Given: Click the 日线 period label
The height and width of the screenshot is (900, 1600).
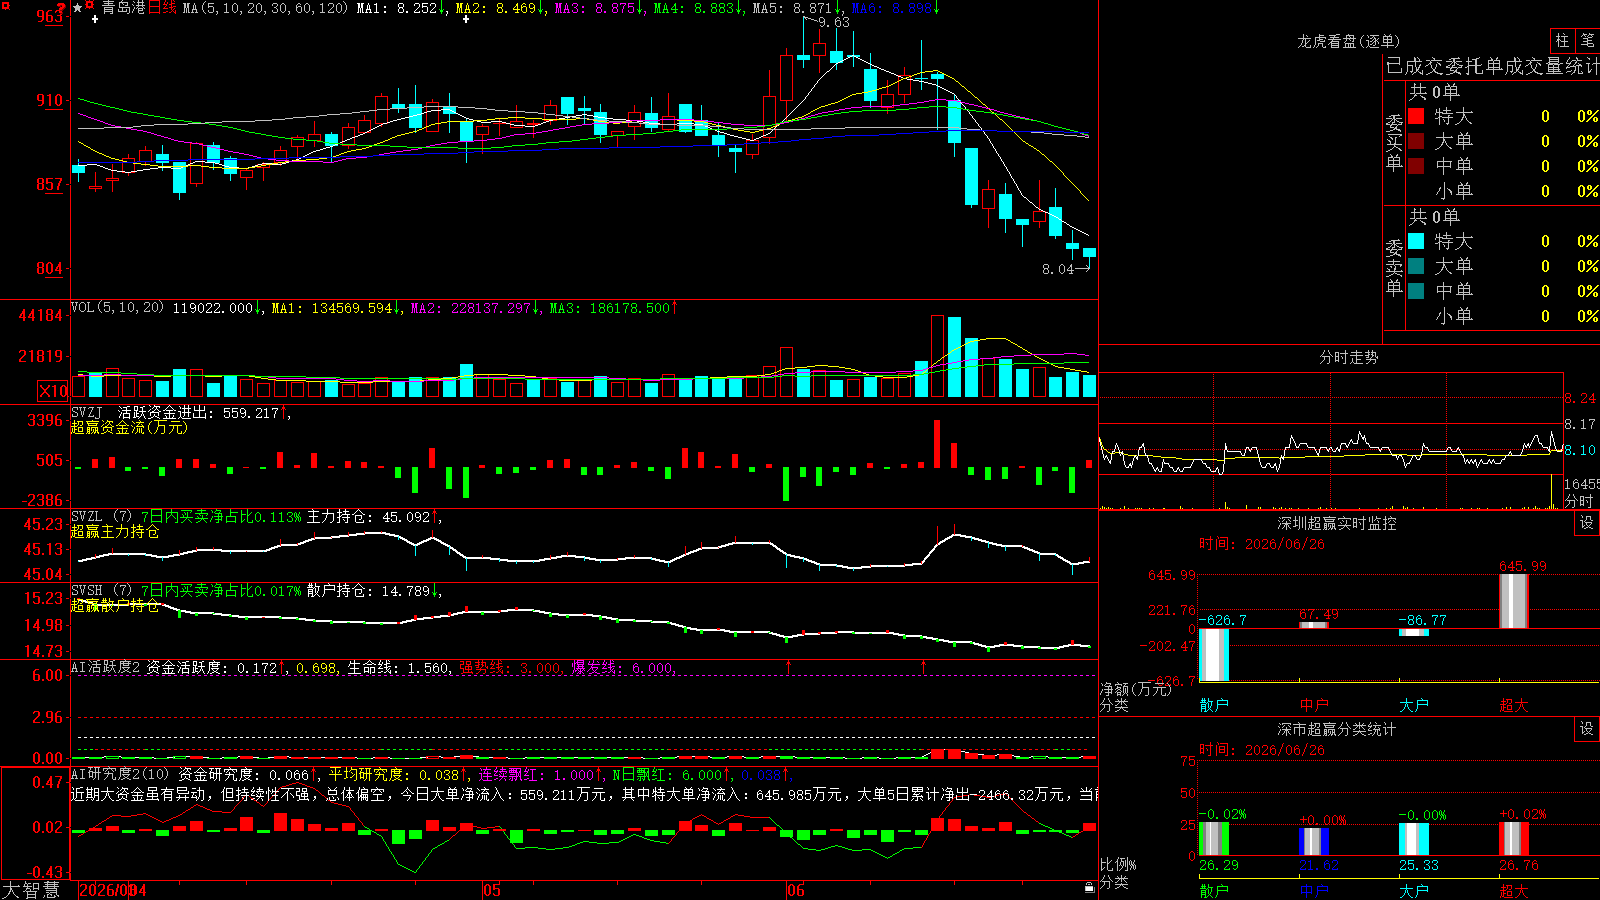Looking at the screenshot, I should pos(162,8).
